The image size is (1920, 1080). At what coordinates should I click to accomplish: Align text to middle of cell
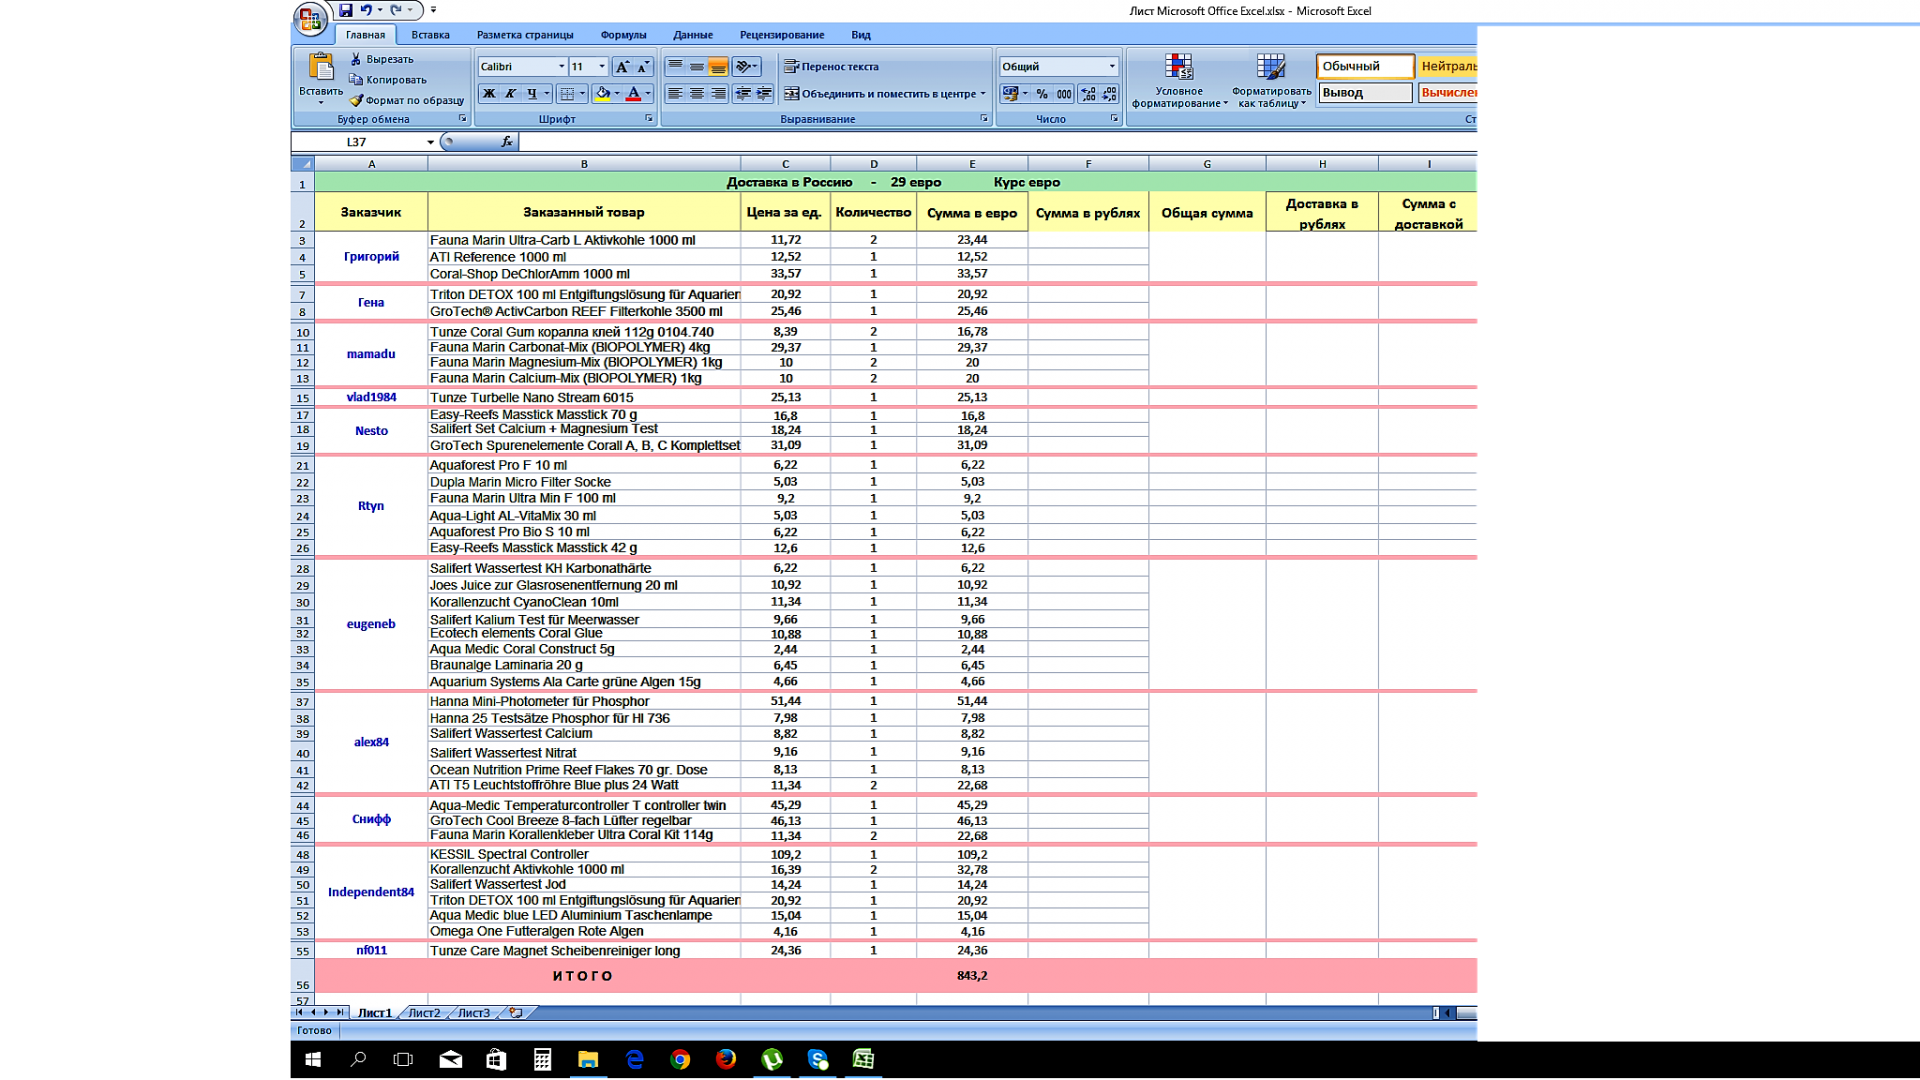[697, 67]
